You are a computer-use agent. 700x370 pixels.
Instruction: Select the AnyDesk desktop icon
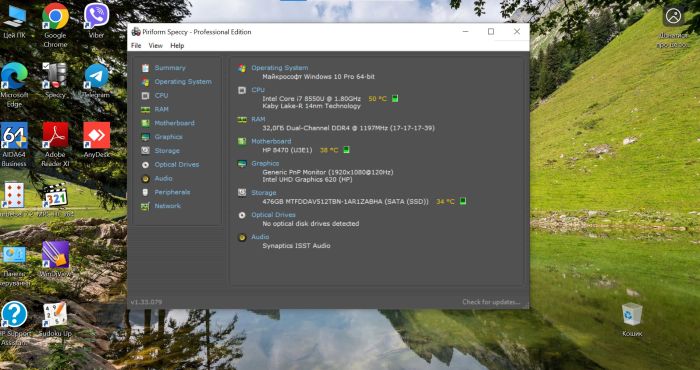point(96,140)
